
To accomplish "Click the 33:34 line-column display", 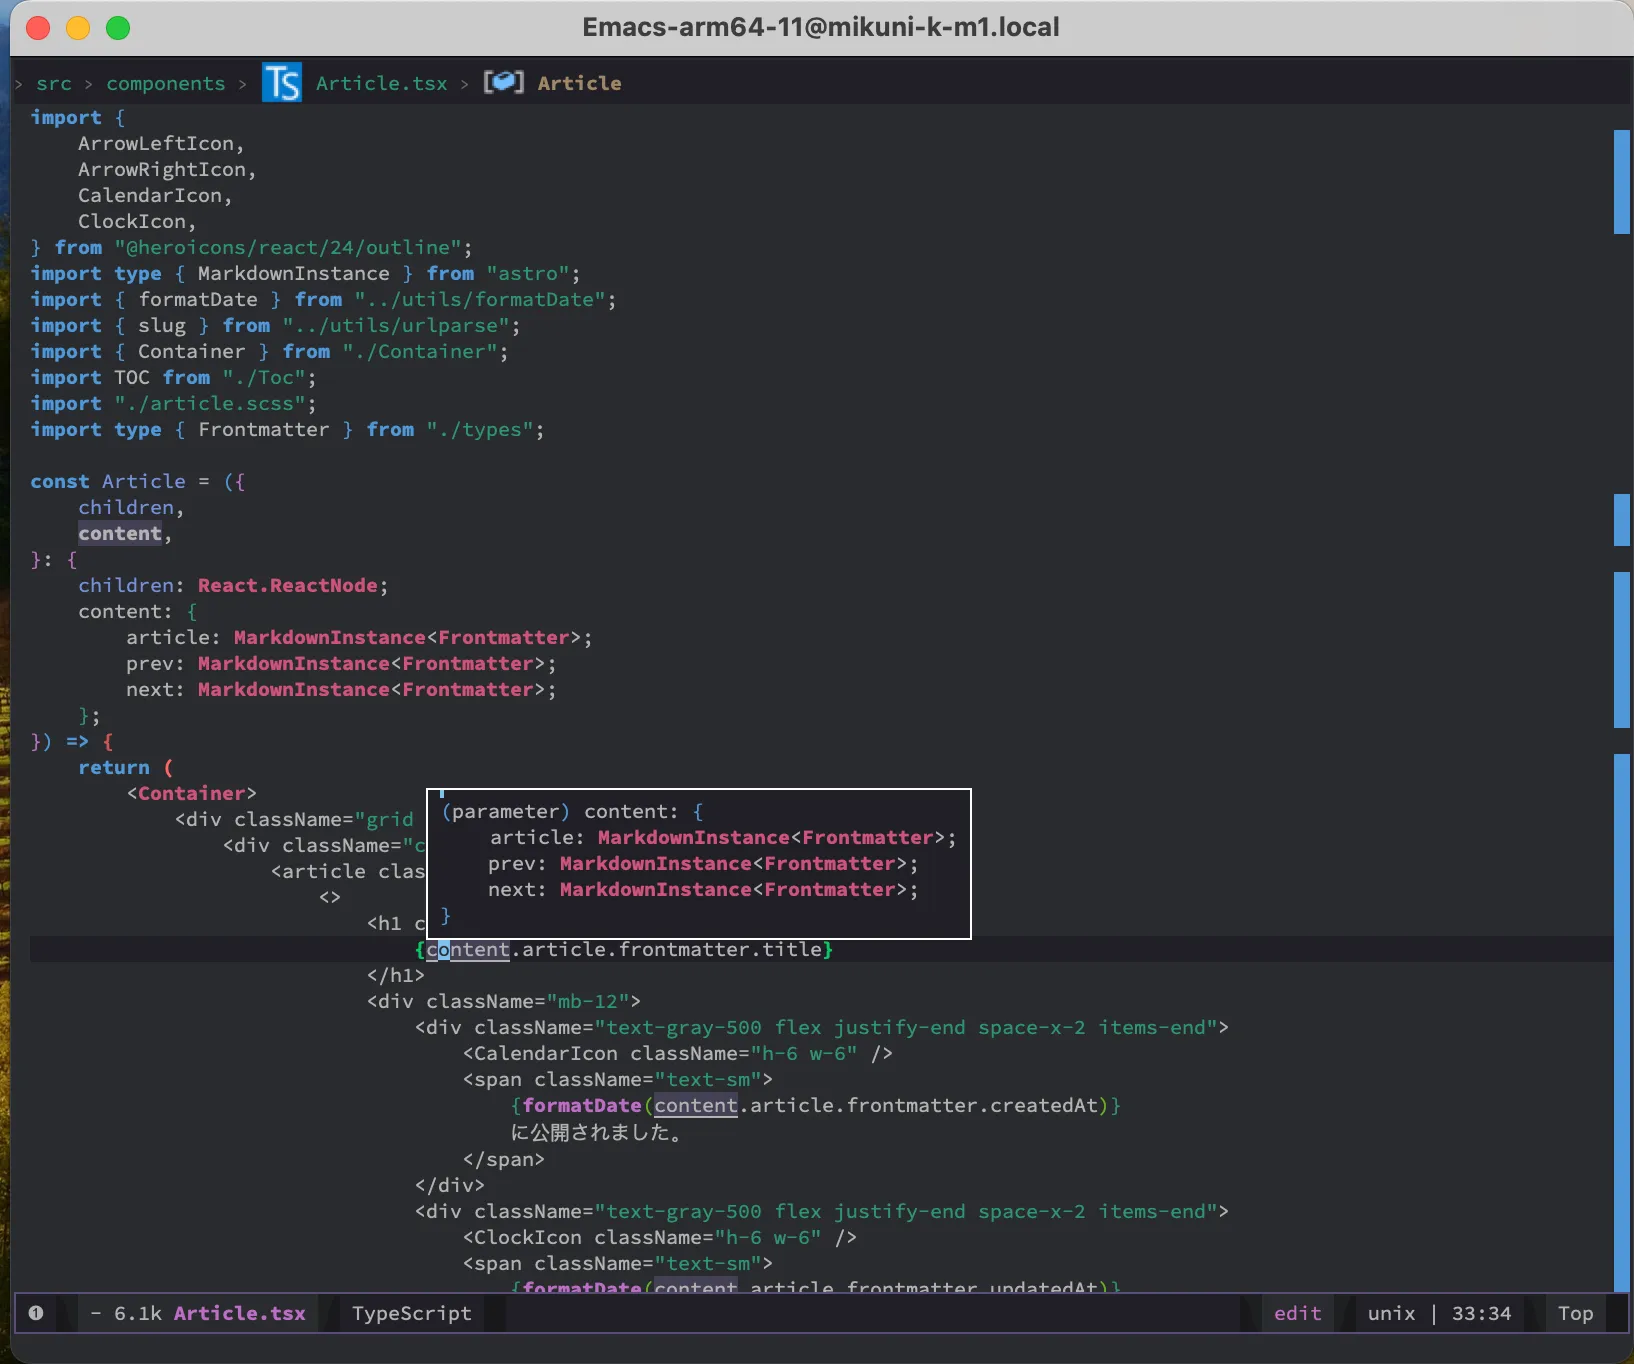I will coord(1483,1313).
